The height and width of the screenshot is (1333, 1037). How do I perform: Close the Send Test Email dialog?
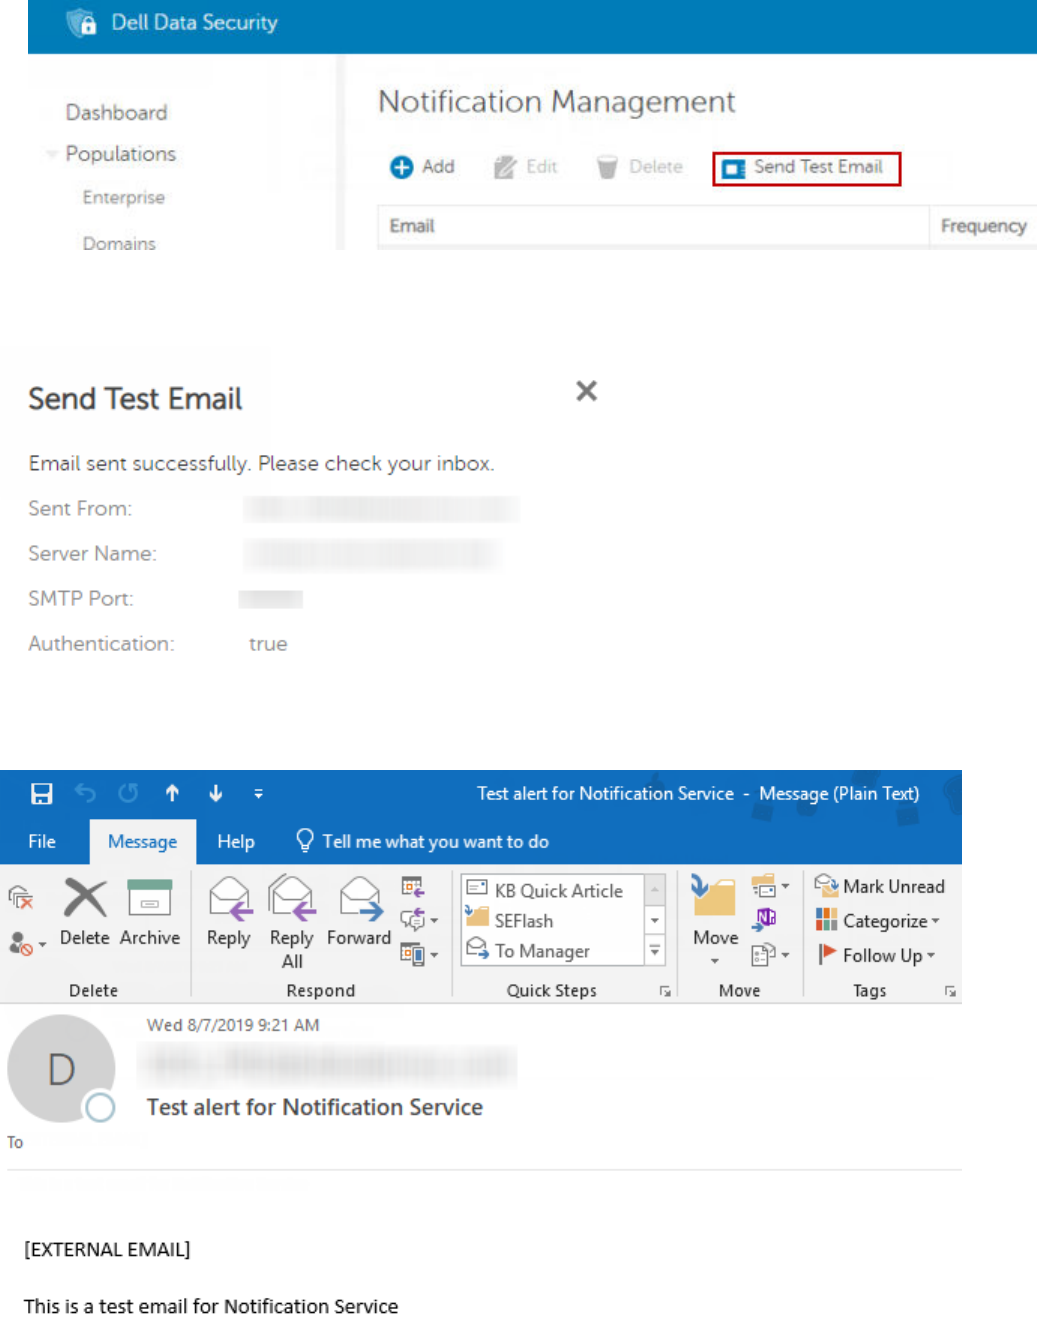587,391
